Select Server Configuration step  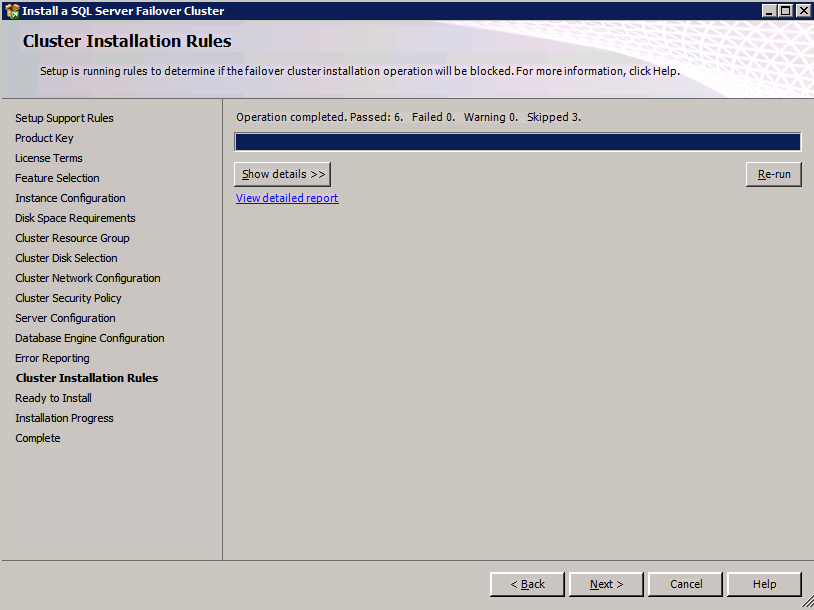point(65,318)
